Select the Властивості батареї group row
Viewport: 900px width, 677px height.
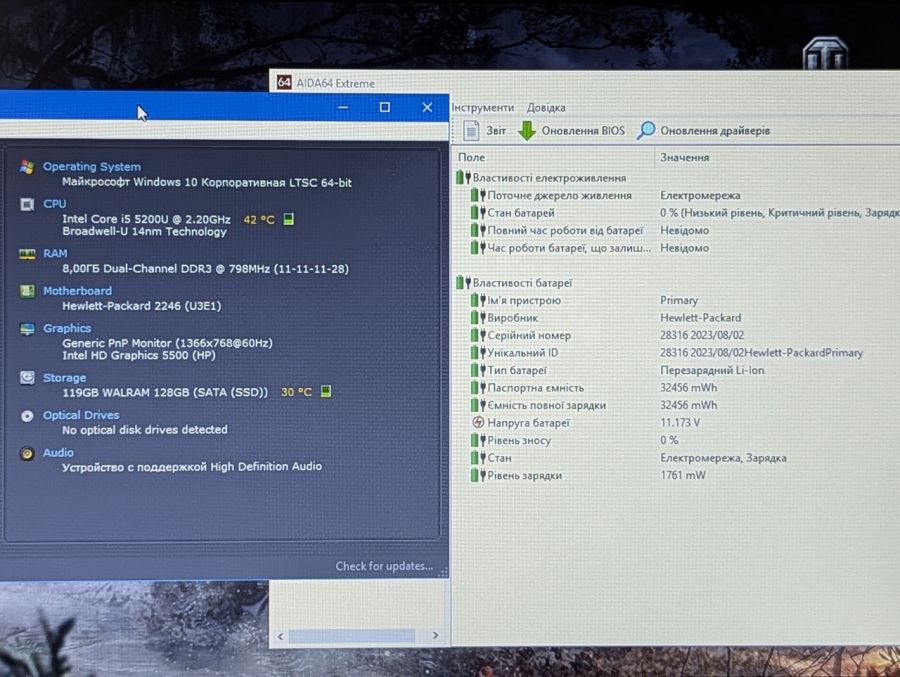tap(514, 283)
